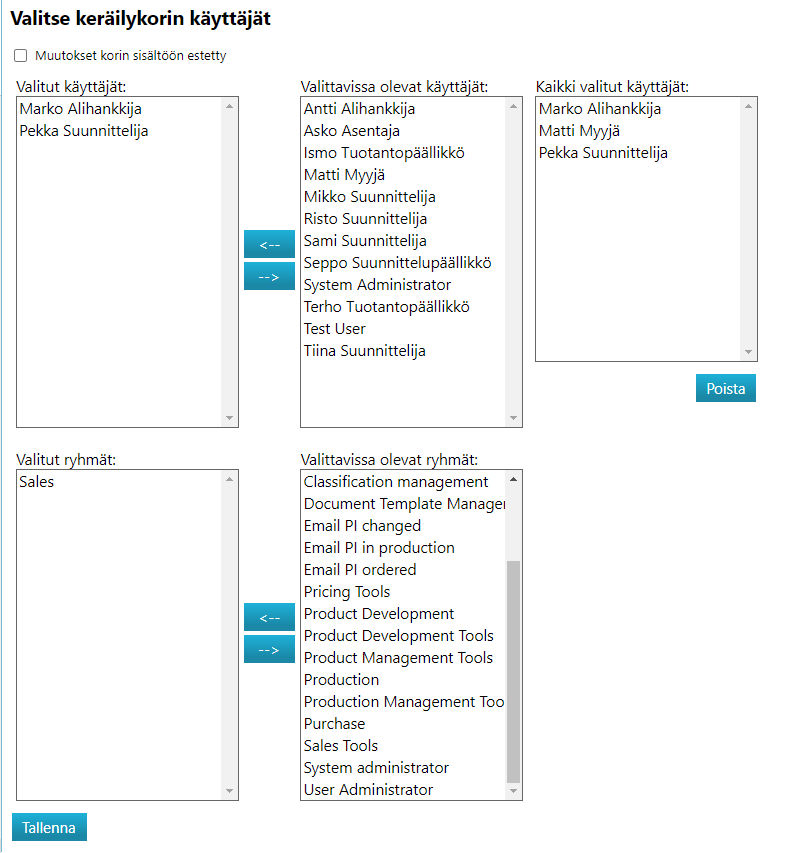Viewport: 807px width, 853px height.
Task: Select Sales in the Valitut ryhmät list
Action: click(x=36, y=482)
